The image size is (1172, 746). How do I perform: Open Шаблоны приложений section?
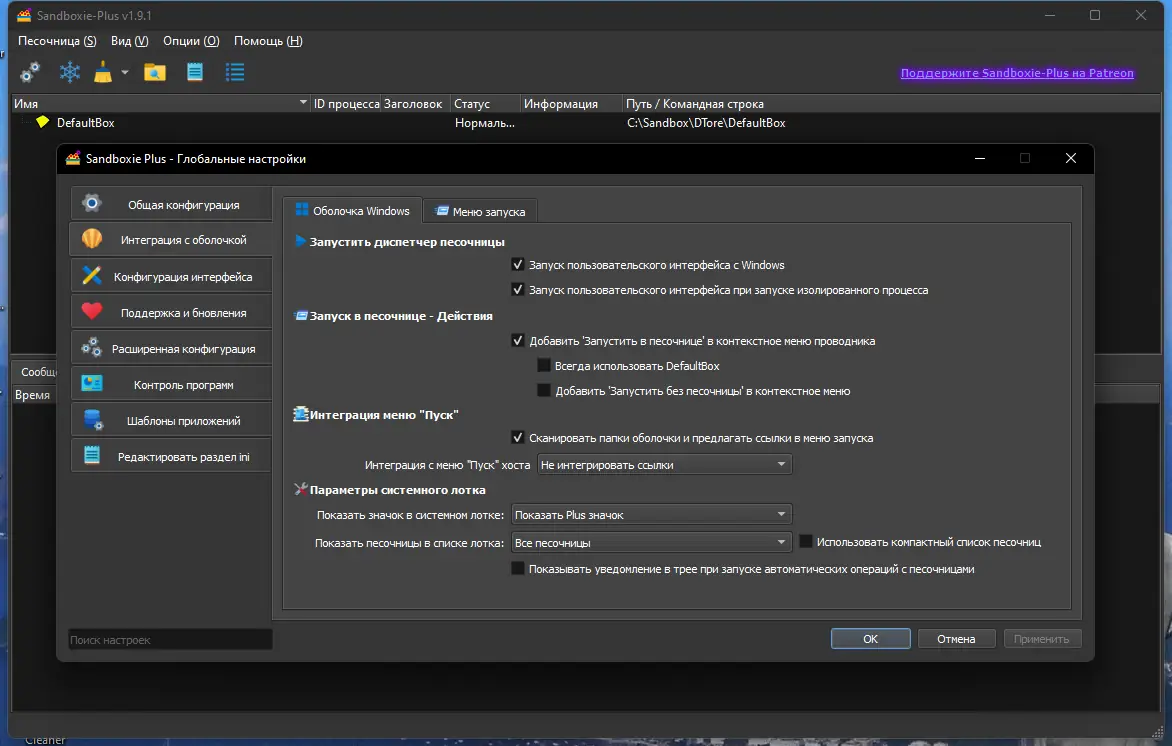pyautogui.click(x=171, y=421)
